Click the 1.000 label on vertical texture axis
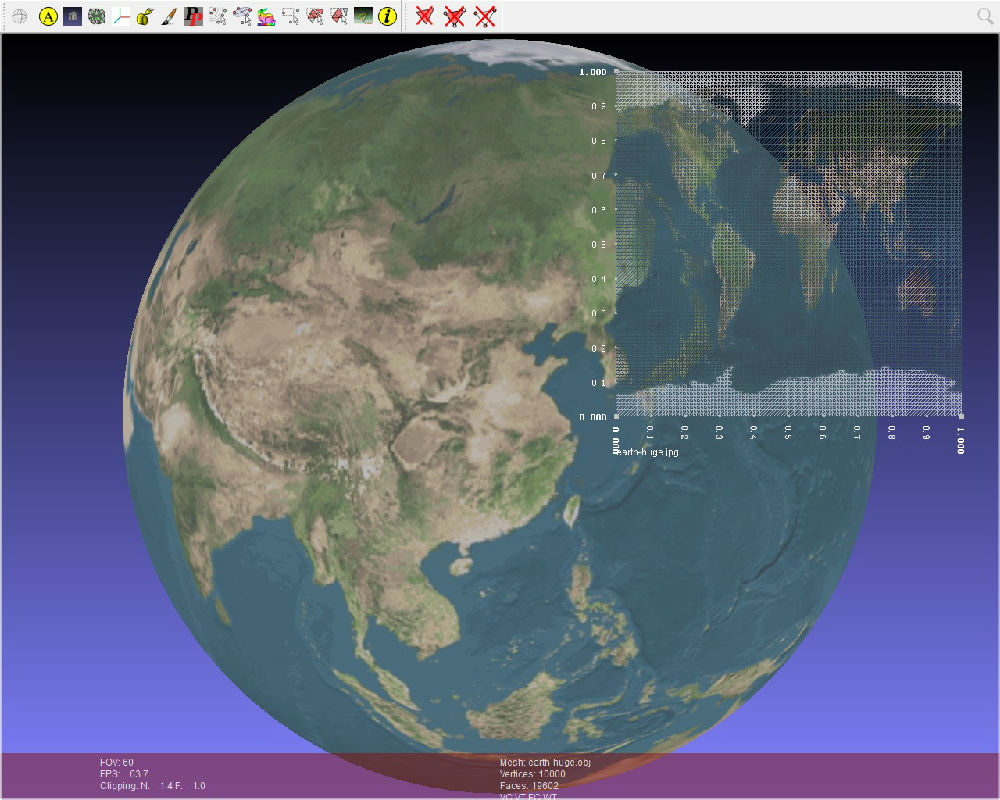 point(592,72)
